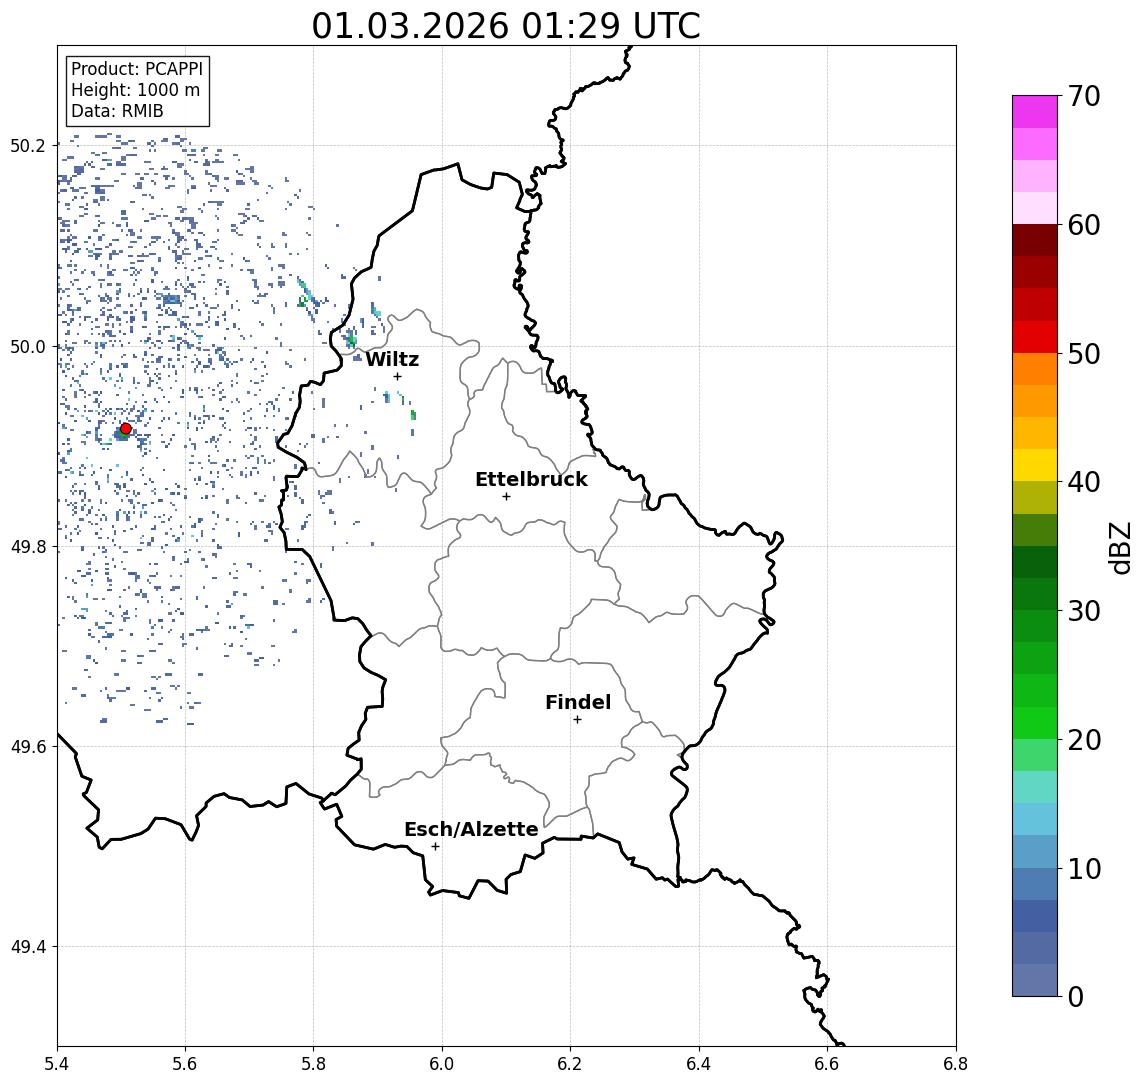Click the dBZ colorbar axis label

[1121, 547]
